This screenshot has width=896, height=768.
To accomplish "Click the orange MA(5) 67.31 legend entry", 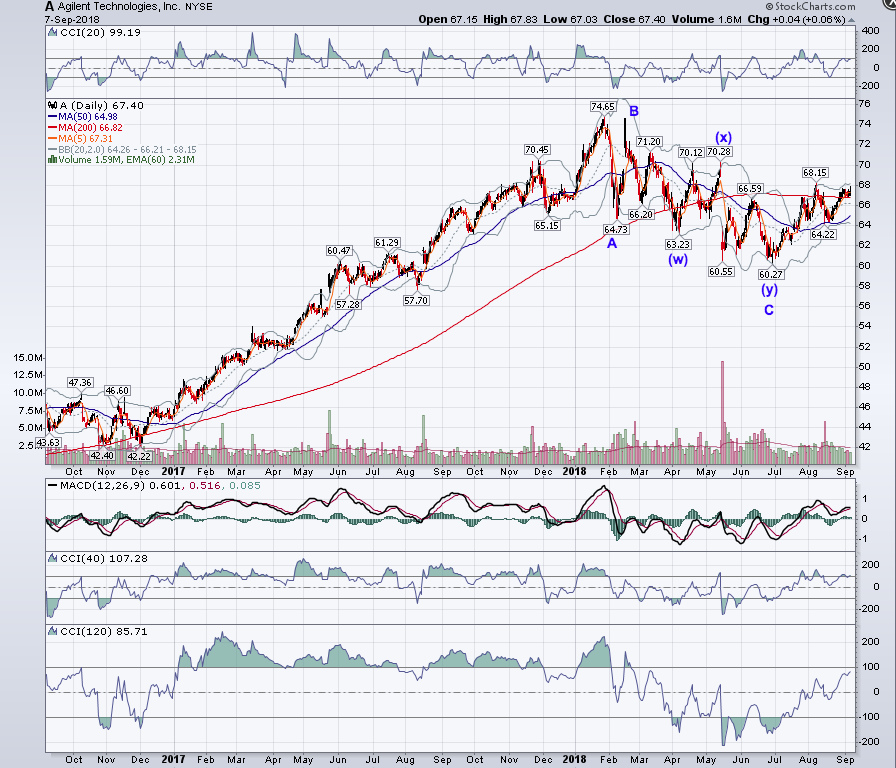I will pyautogui.click(x=81, y=138).
